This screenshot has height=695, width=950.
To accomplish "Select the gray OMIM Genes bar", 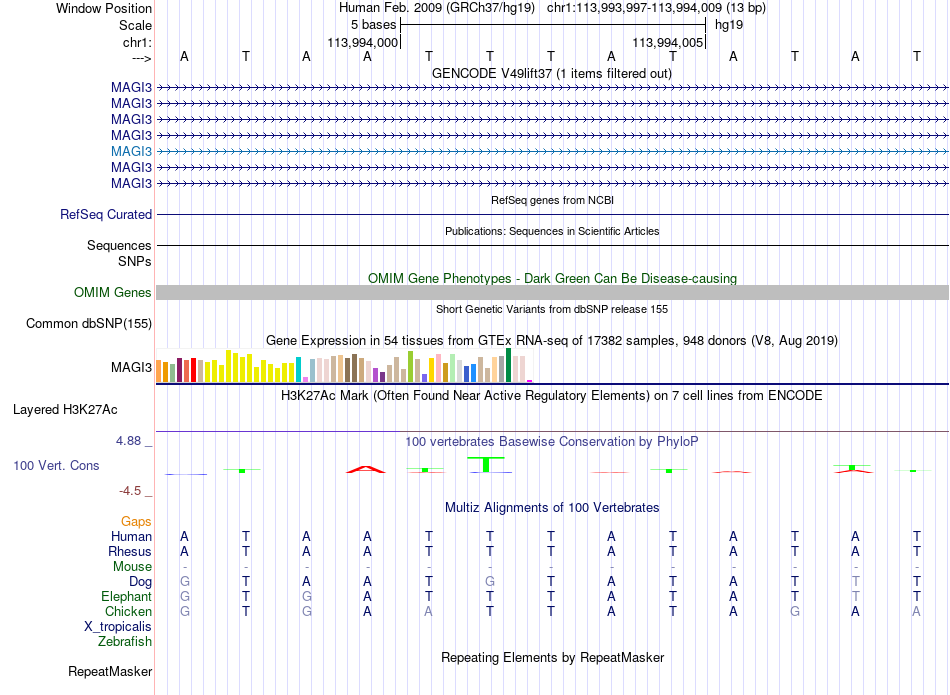I will pyautogui.click(x=553, y=292).
